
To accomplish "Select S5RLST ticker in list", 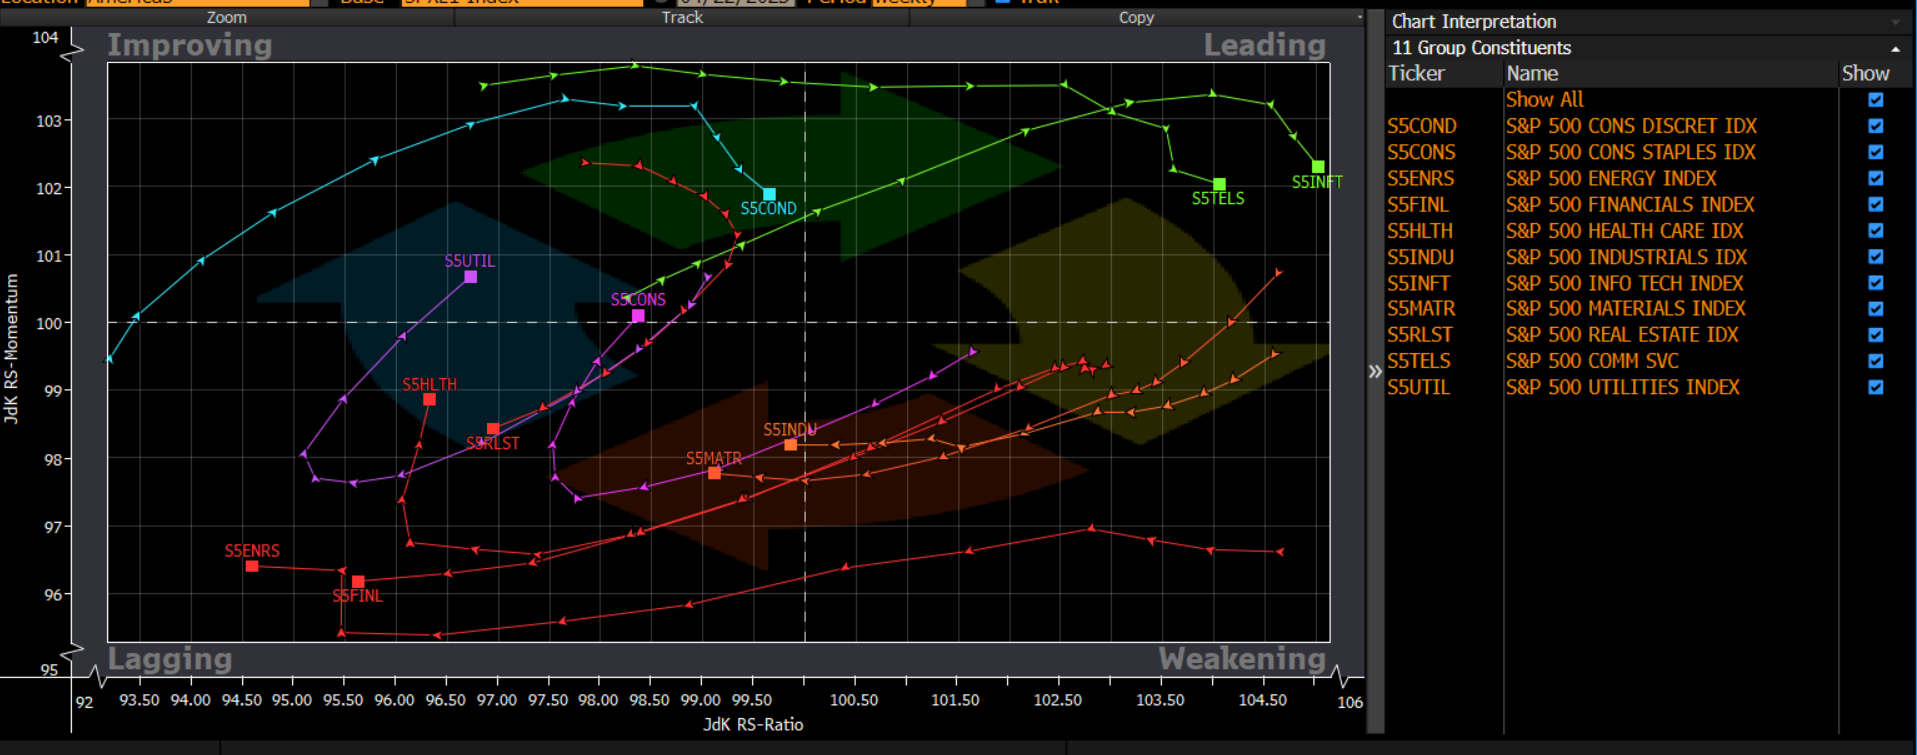I will click(1419, 335).
